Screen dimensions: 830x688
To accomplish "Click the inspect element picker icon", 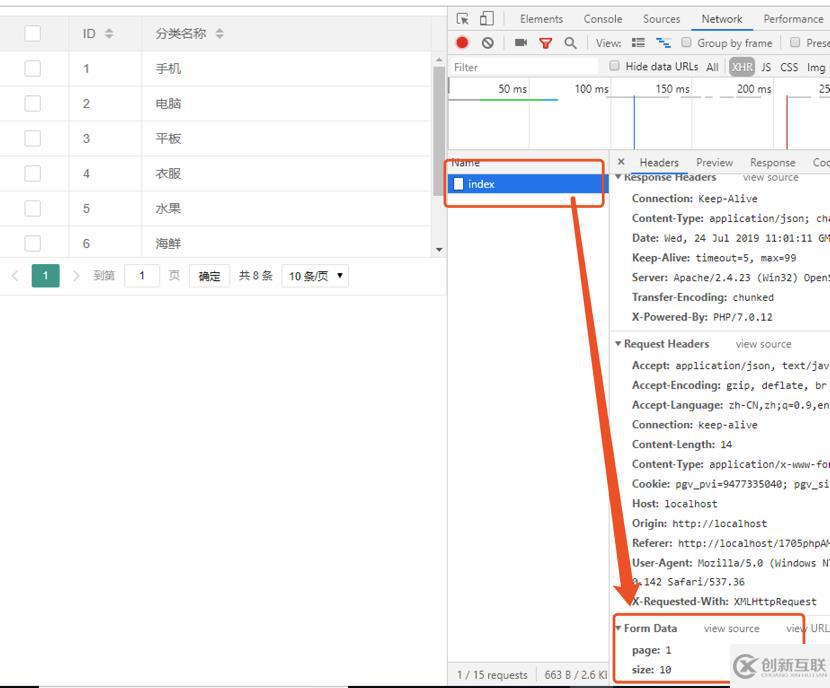I will click(x=462, y=19).
